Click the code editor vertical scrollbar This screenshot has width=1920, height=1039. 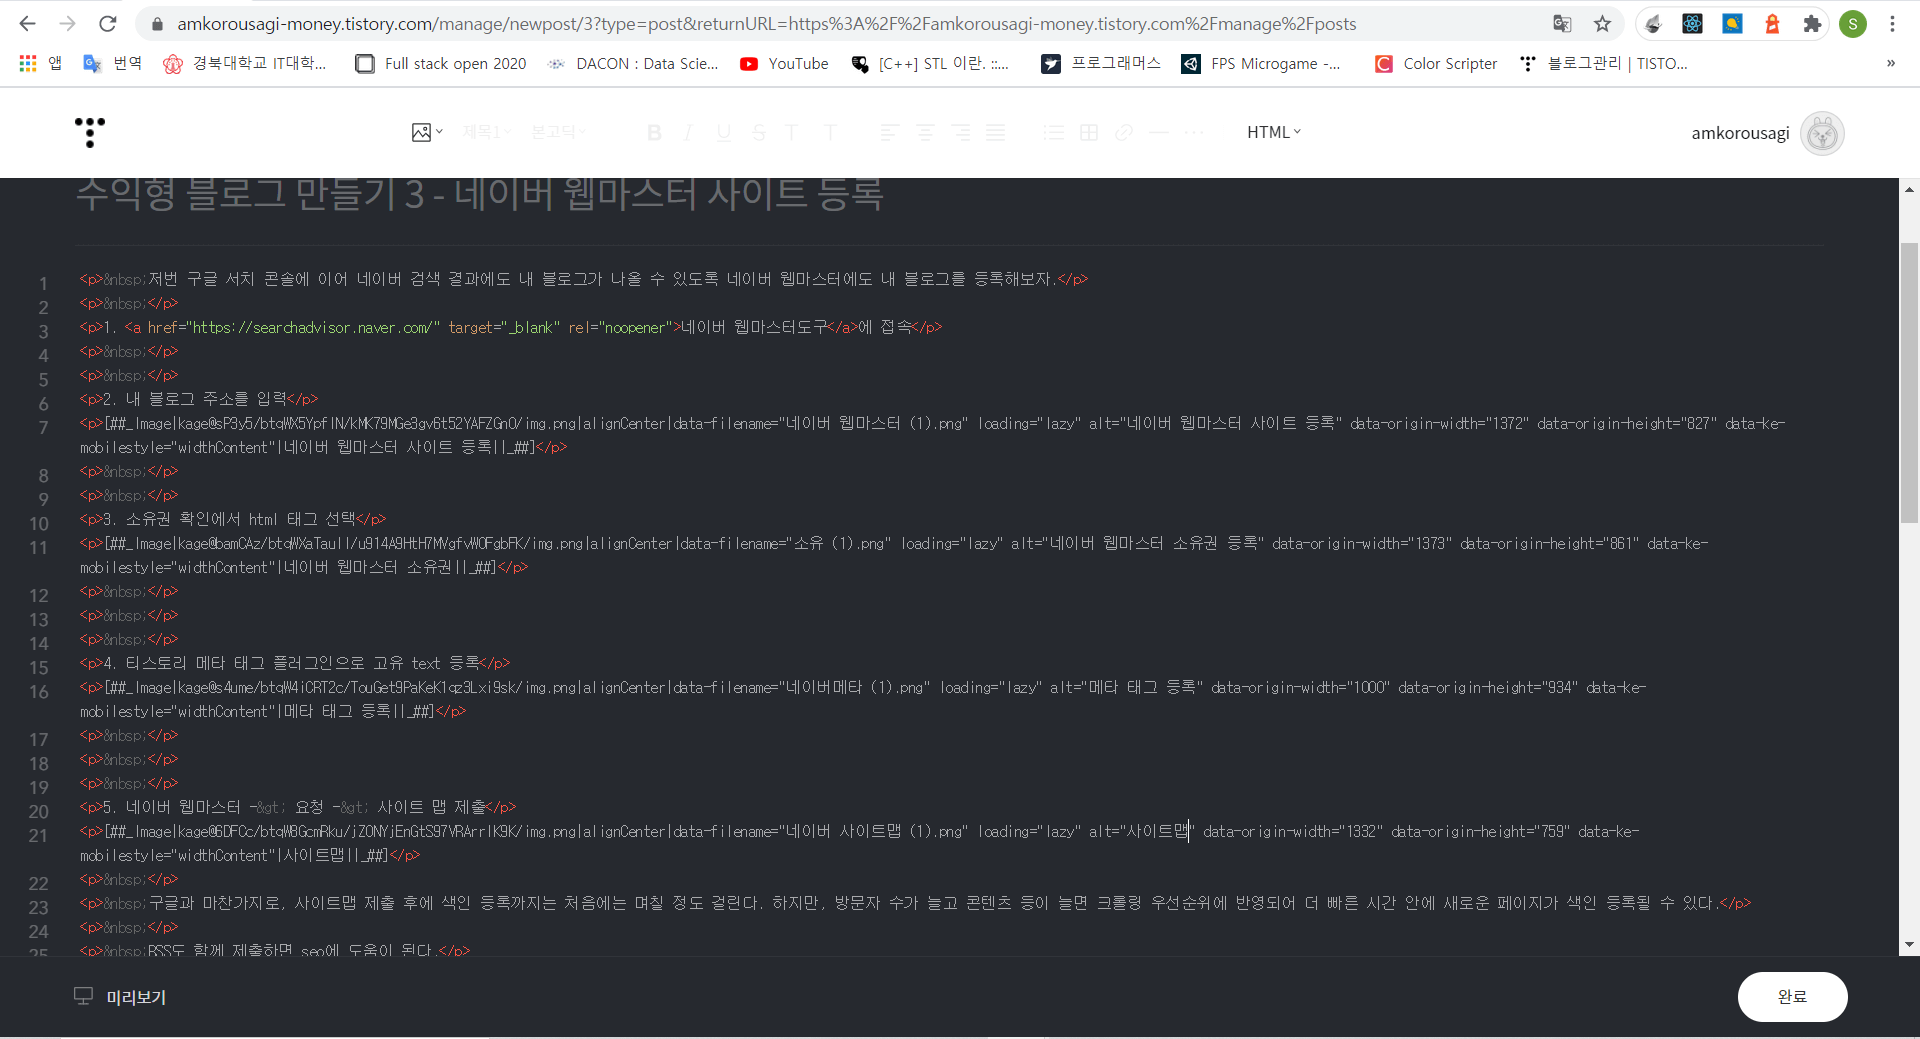[x=1909, y=382]
